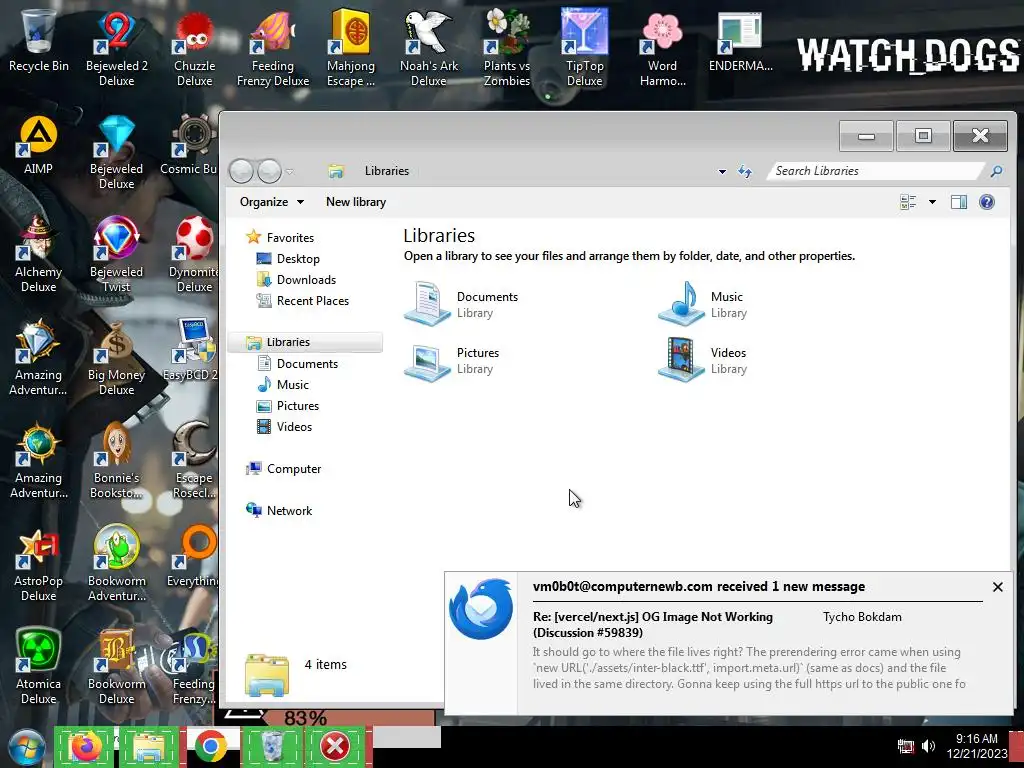Image resolution: width=1024 pixels, height=768 pixels.
Task: Launch TipTop Deluxe shortcut
Action: [584, 48]
